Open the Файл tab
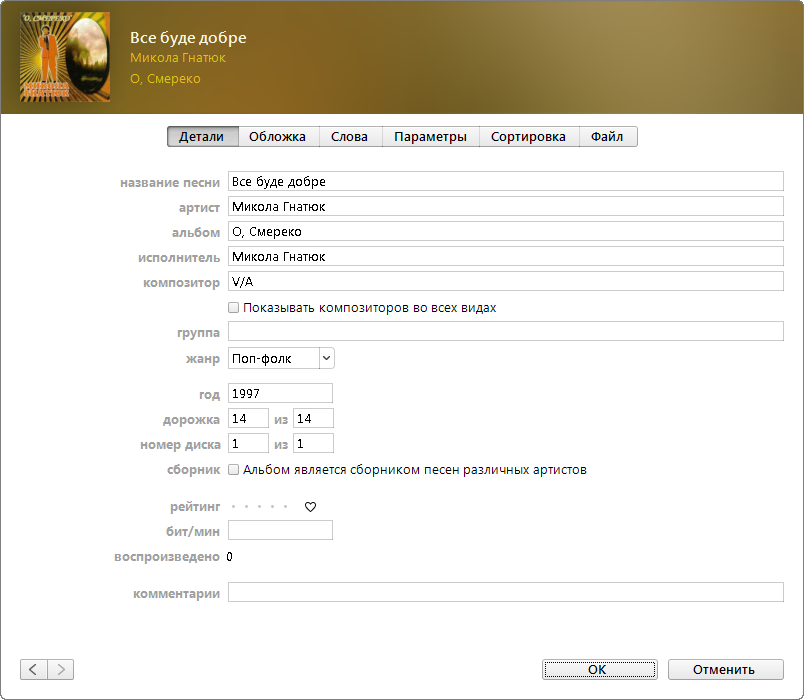The image size is (804, 700). click(x=607, y=137)
